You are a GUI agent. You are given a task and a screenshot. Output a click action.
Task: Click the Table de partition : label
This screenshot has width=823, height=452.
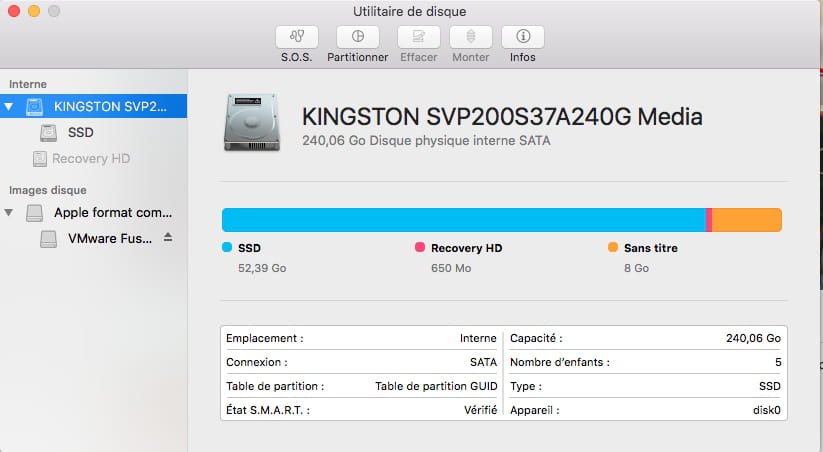(275, 386)
